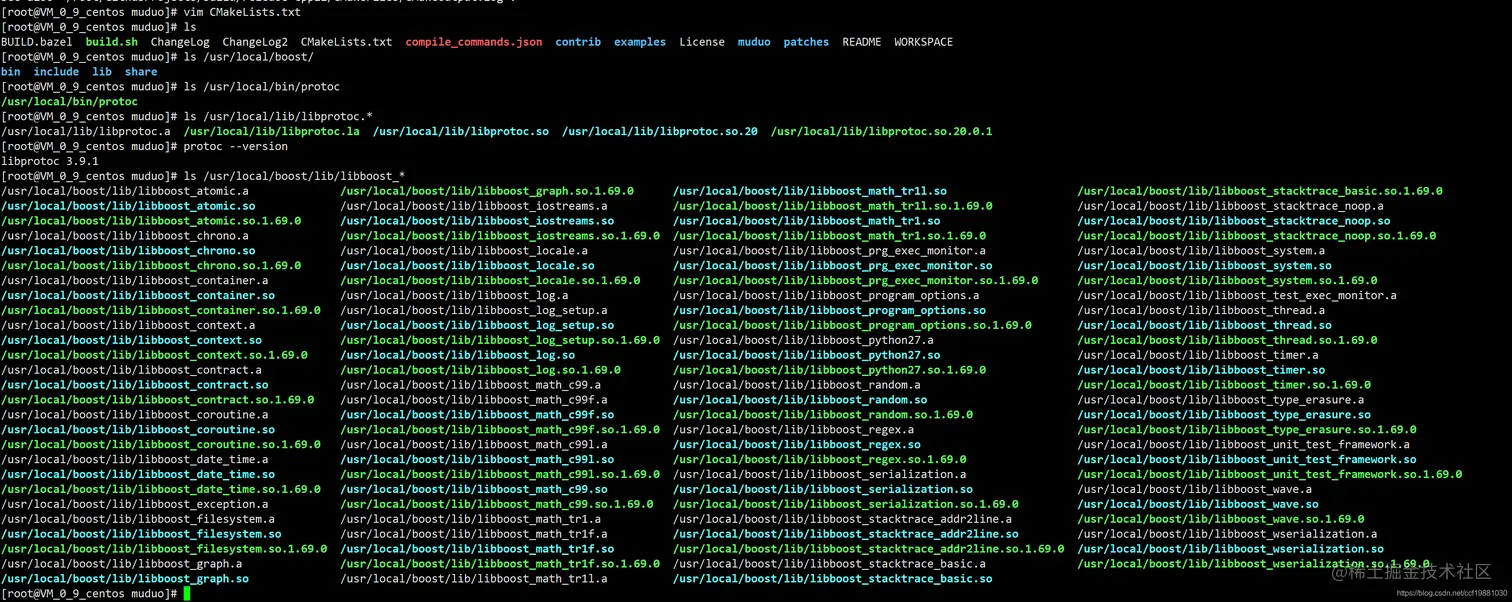This screenshot has width=1512, height=602.
Task: Click libboost_wserialization.so path
Action: (1231, 549)
